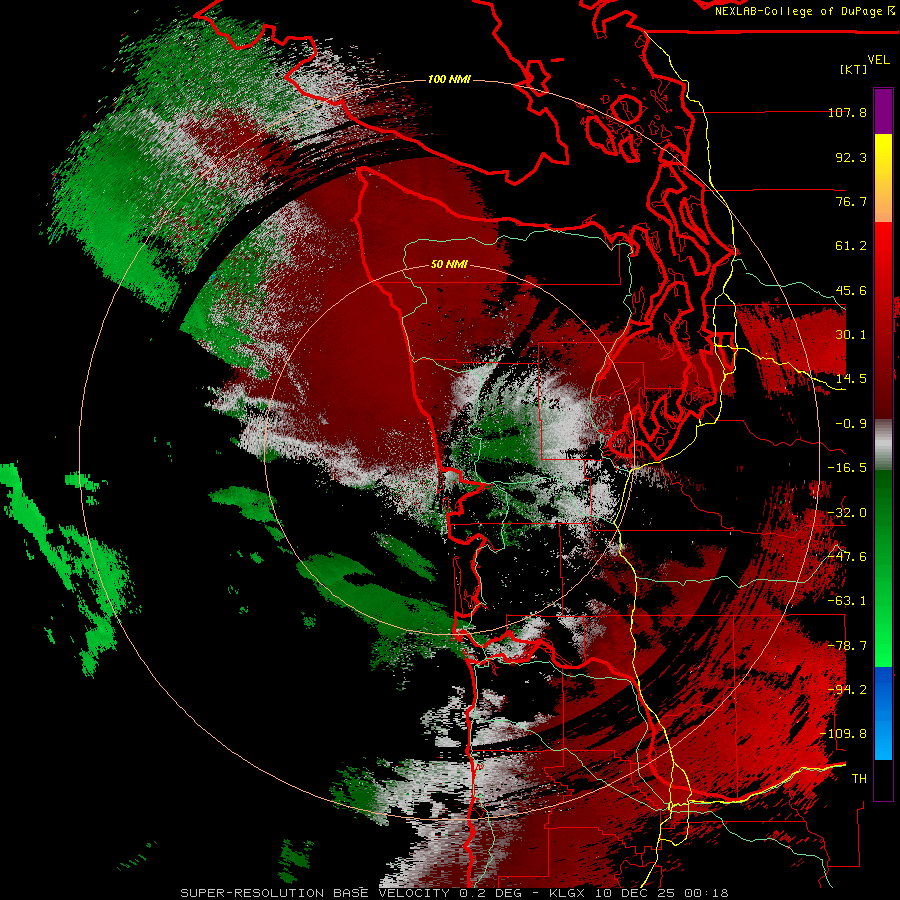Click the -47.6 legend value

pos(847,557)
